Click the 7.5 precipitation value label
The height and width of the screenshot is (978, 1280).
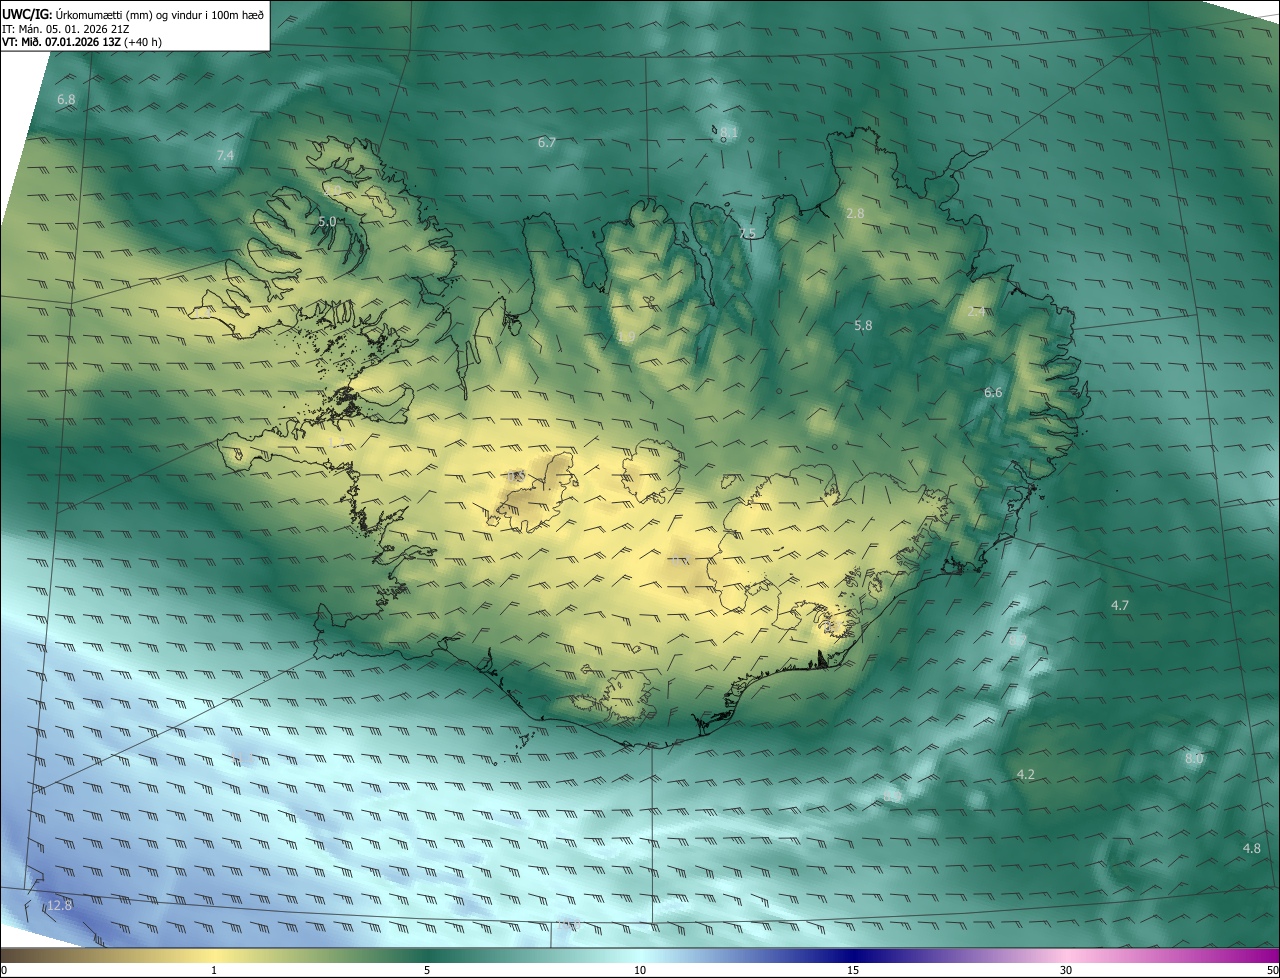click(747, 233)
